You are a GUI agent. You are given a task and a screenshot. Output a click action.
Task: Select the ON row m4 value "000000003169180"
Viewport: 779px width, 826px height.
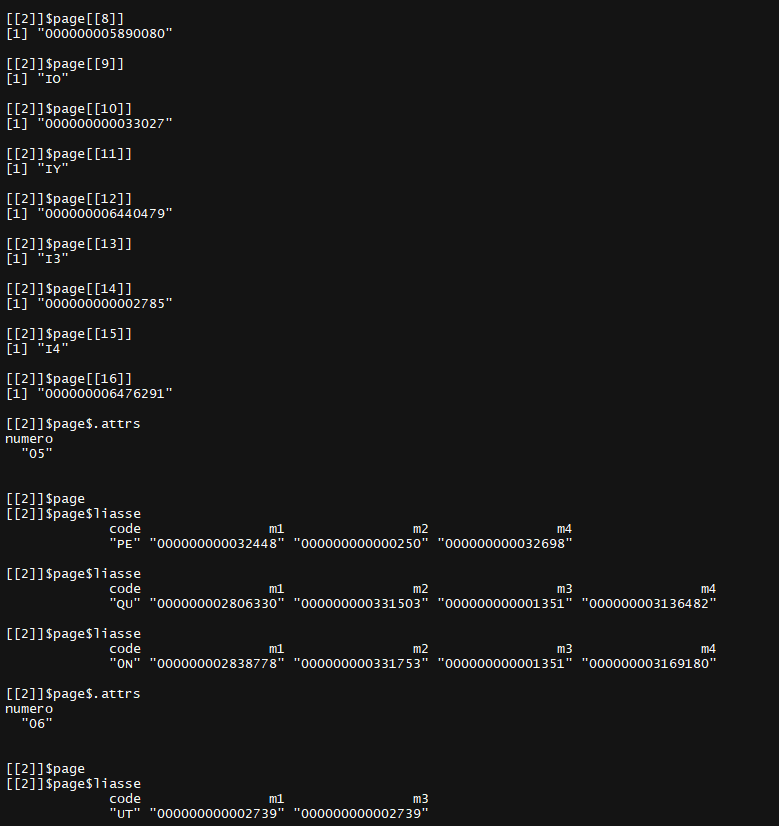point(649,664)
